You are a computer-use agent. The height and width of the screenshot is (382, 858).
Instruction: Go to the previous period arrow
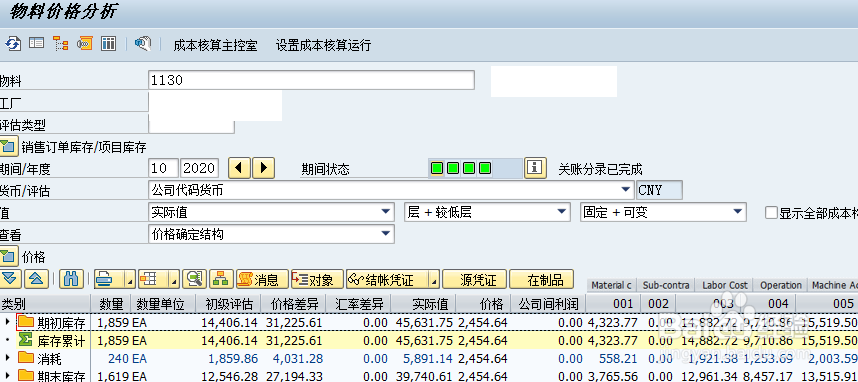click(239, 168)
